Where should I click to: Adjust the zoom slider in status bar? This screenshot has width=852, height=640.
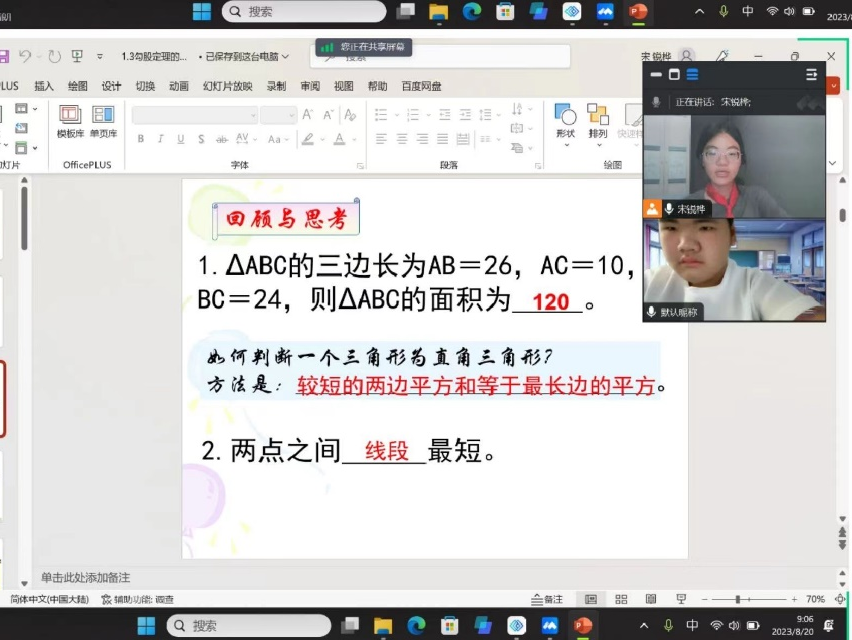point(740,599)
